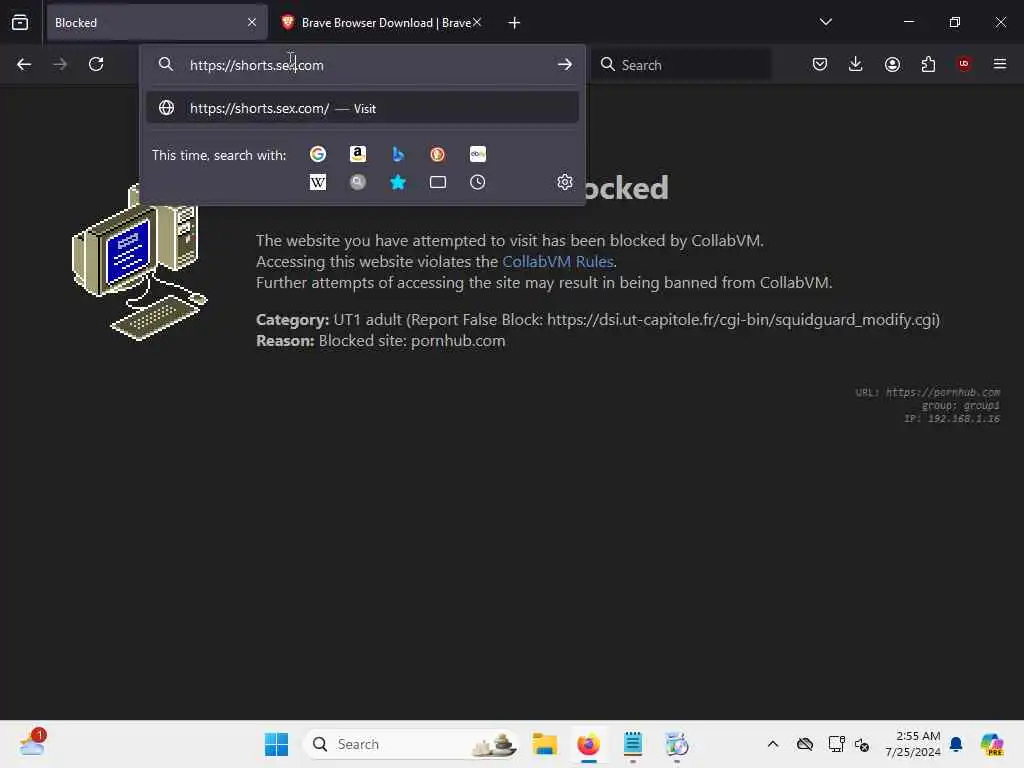1024x768 pixels.
Task: Search within History clock icon
Action: click(477, 182)
